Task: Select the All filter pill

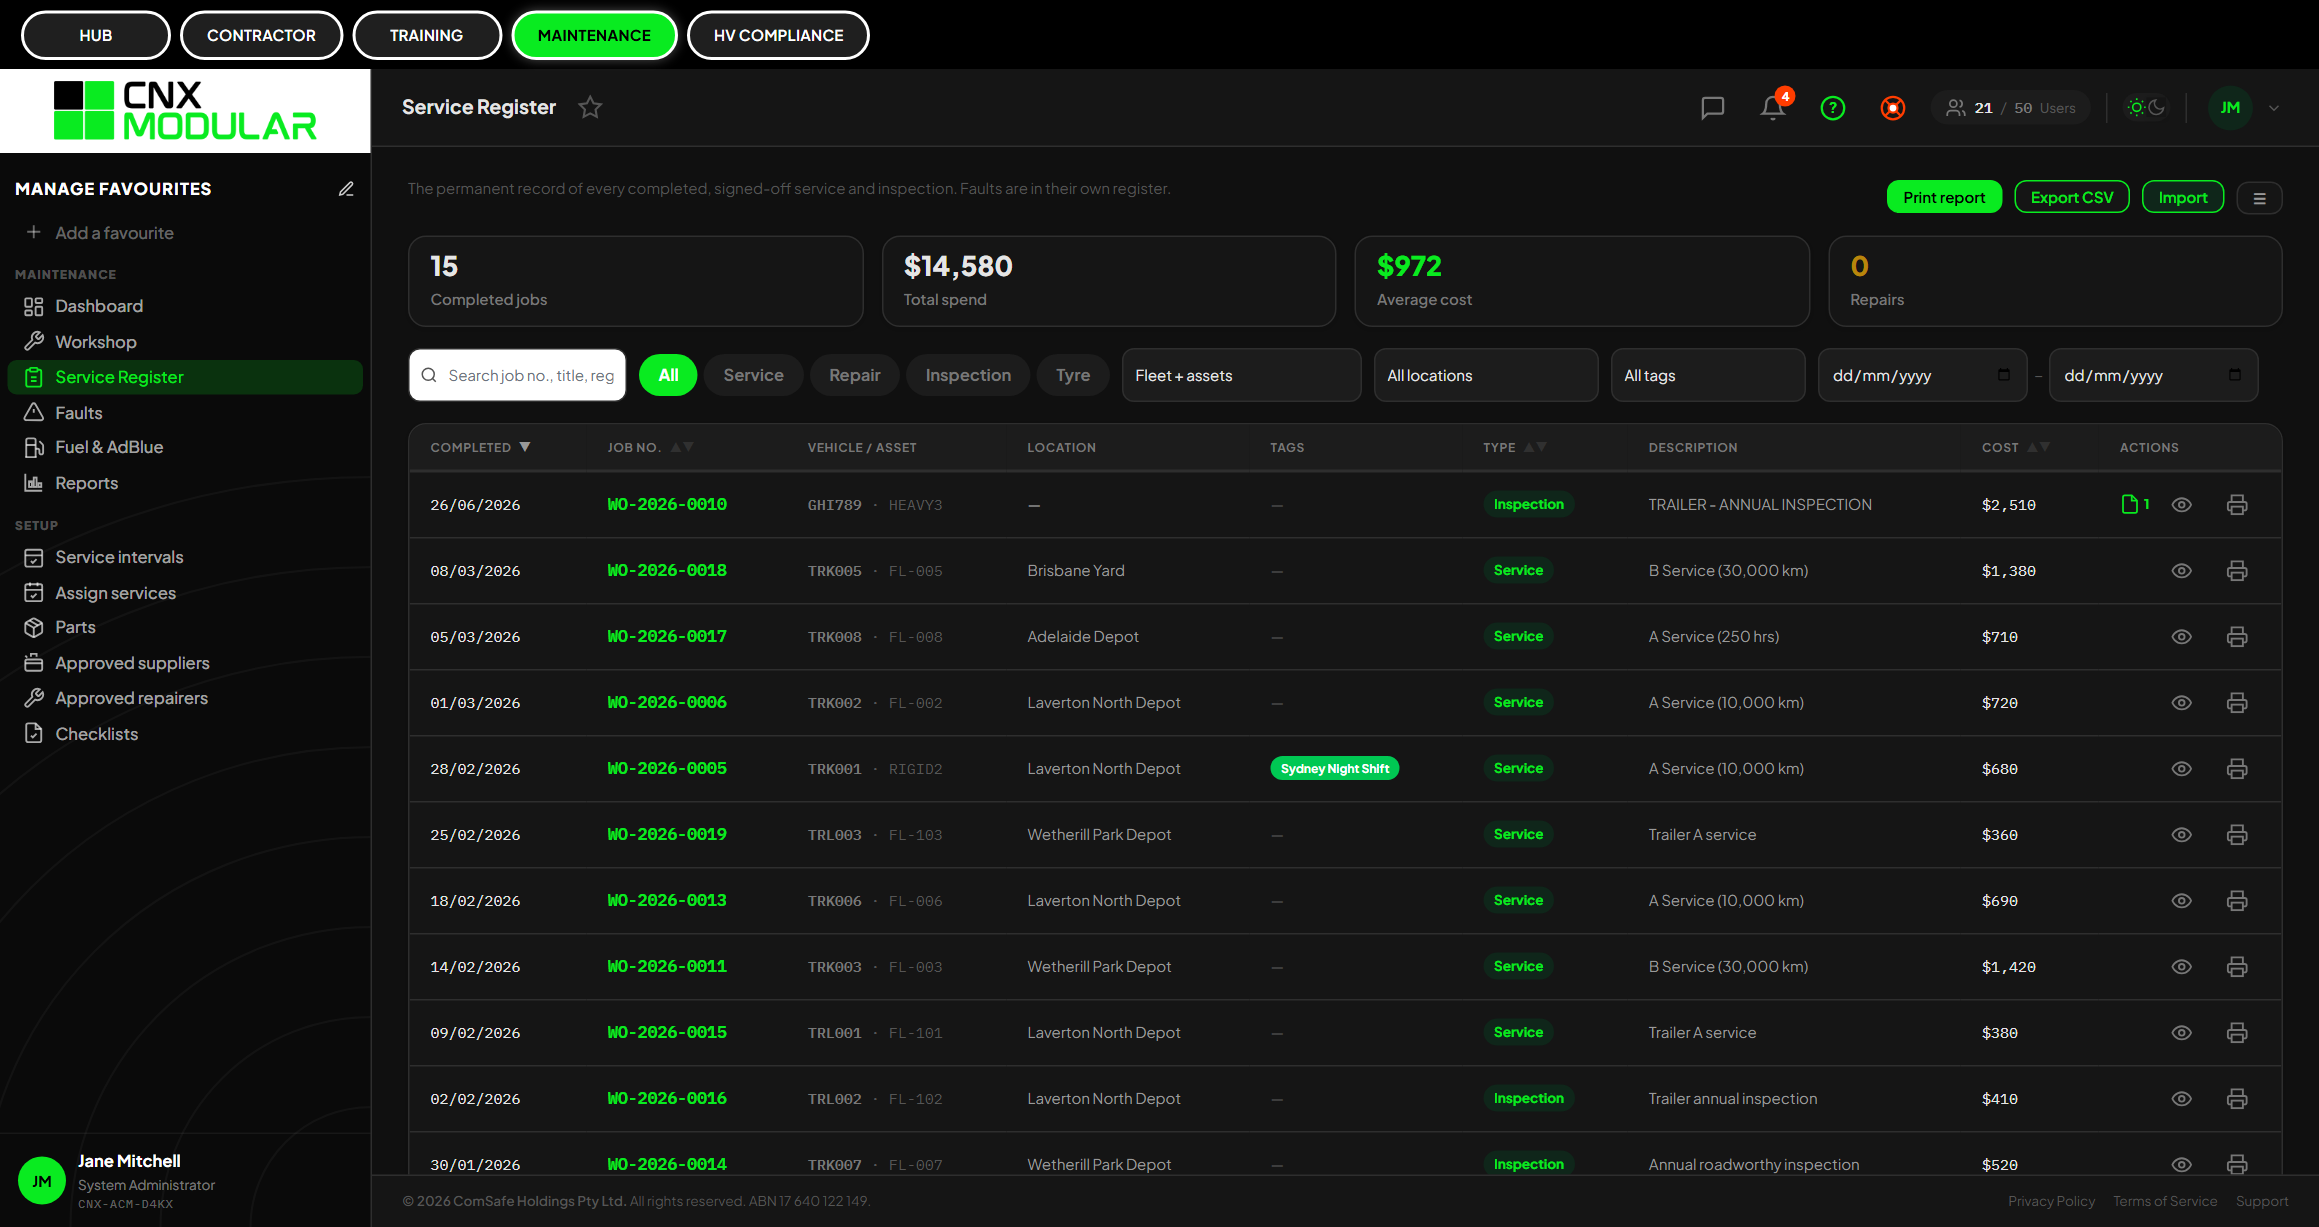Action: 668,375
